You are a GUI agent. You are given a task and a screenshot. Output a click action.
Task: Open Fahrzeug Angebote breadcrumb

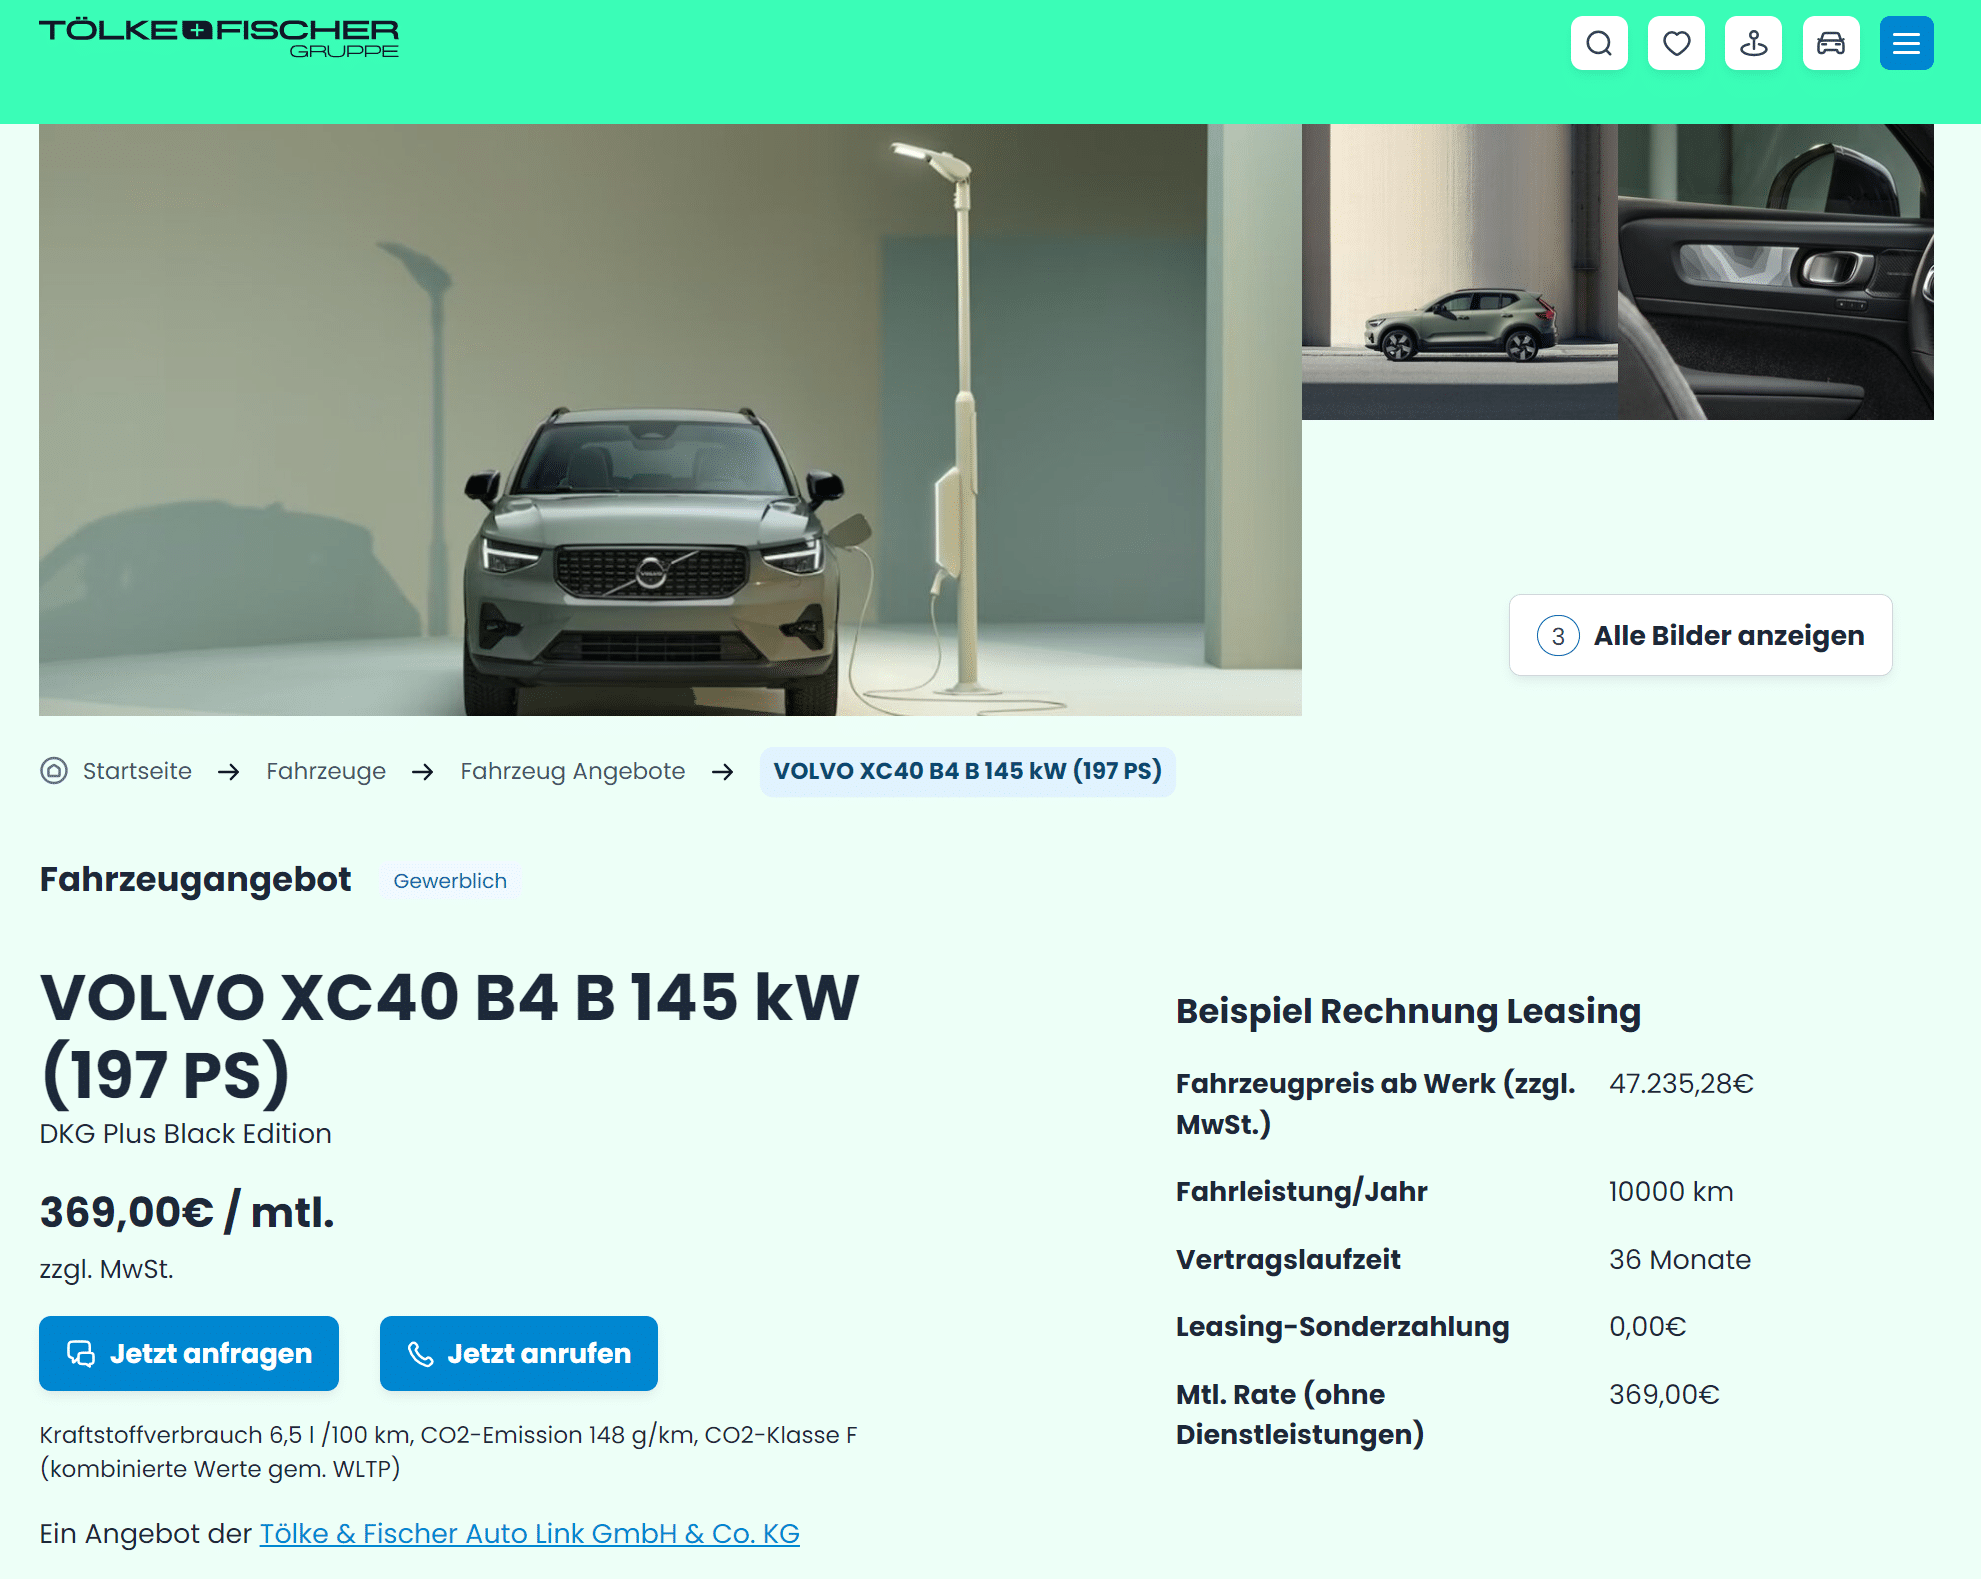tap(573, 771)
